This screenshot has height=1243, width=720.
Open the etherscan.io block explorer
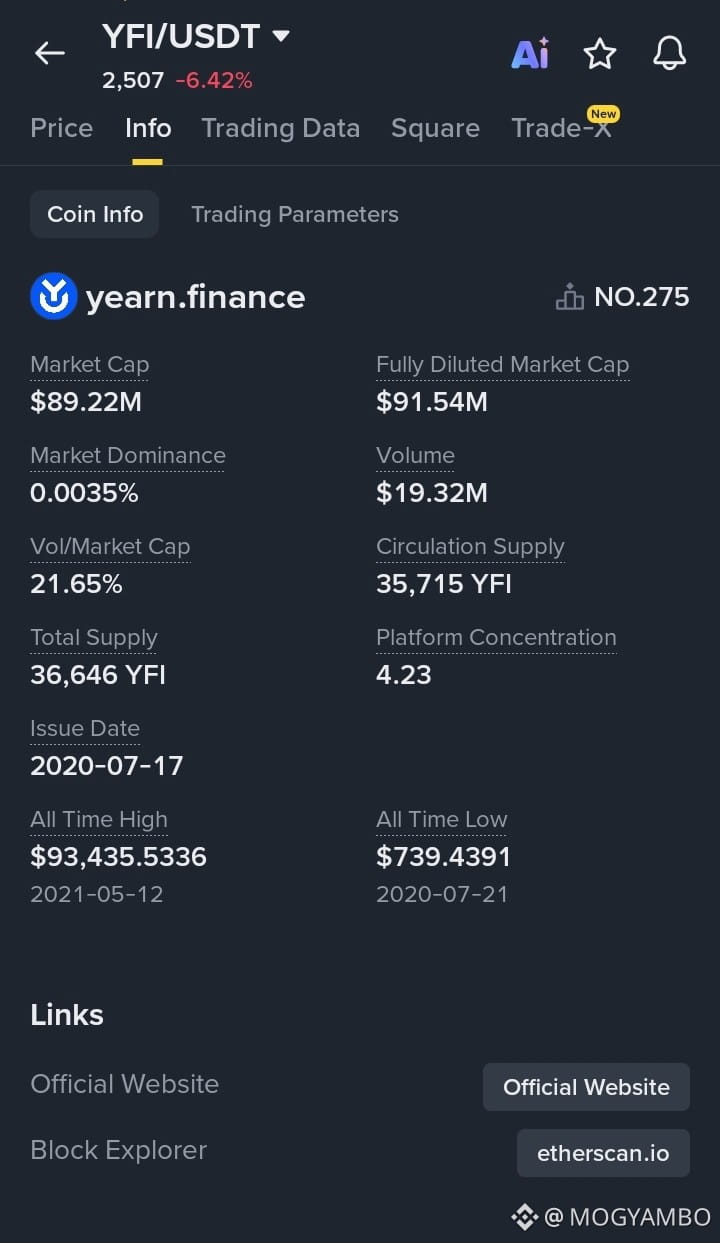603,1153
